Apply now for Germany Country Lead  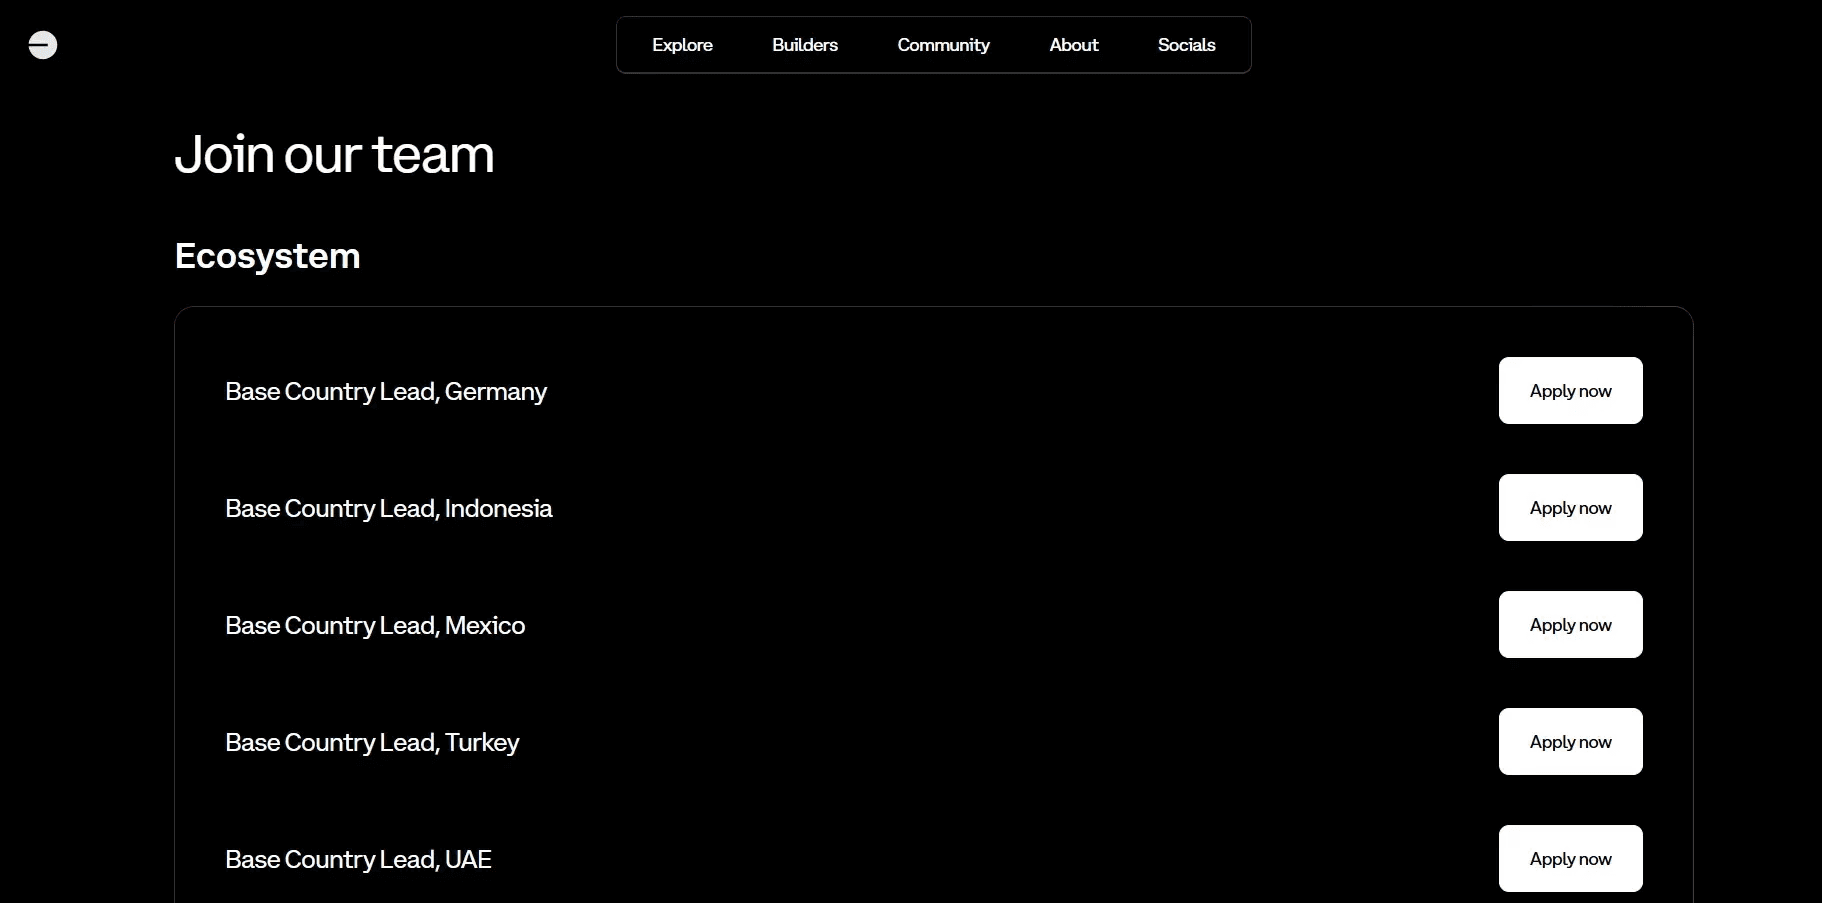[1570, 391]
